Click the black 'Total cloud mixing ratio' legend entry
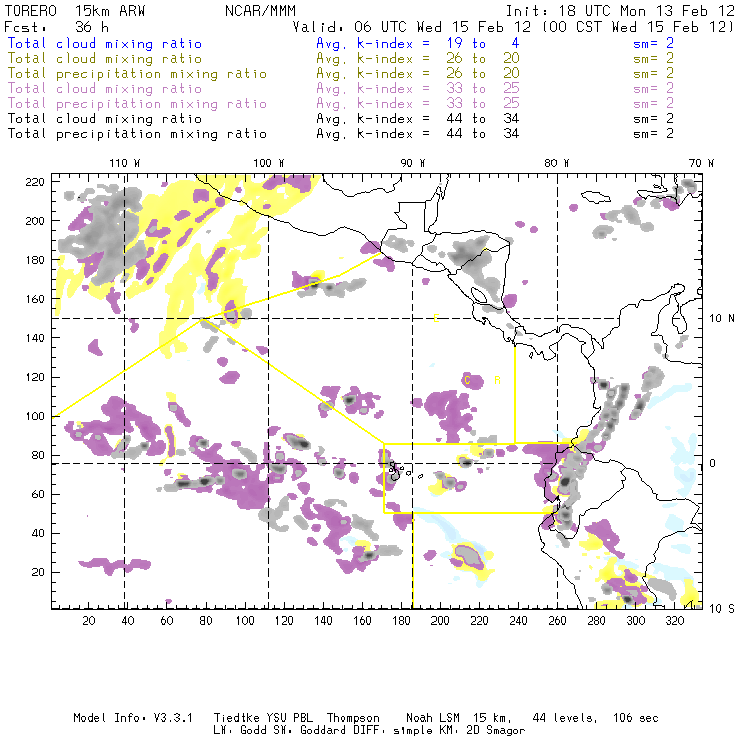This screenshot has width=740, height=740. [x=105, y=118]
